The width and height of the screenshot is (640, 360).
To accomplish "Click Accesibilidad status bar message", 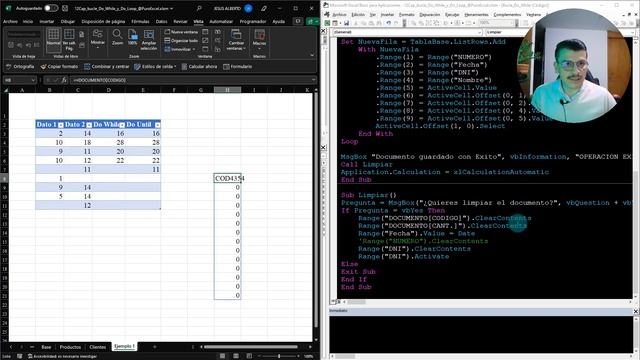I will pyautogui.click(x=63, y=356).
